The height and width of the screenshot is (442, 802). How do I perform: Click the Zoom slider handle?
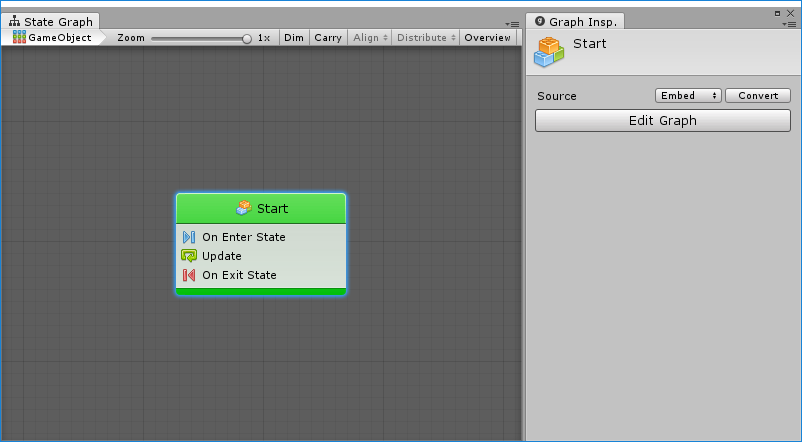pos(247,38)
